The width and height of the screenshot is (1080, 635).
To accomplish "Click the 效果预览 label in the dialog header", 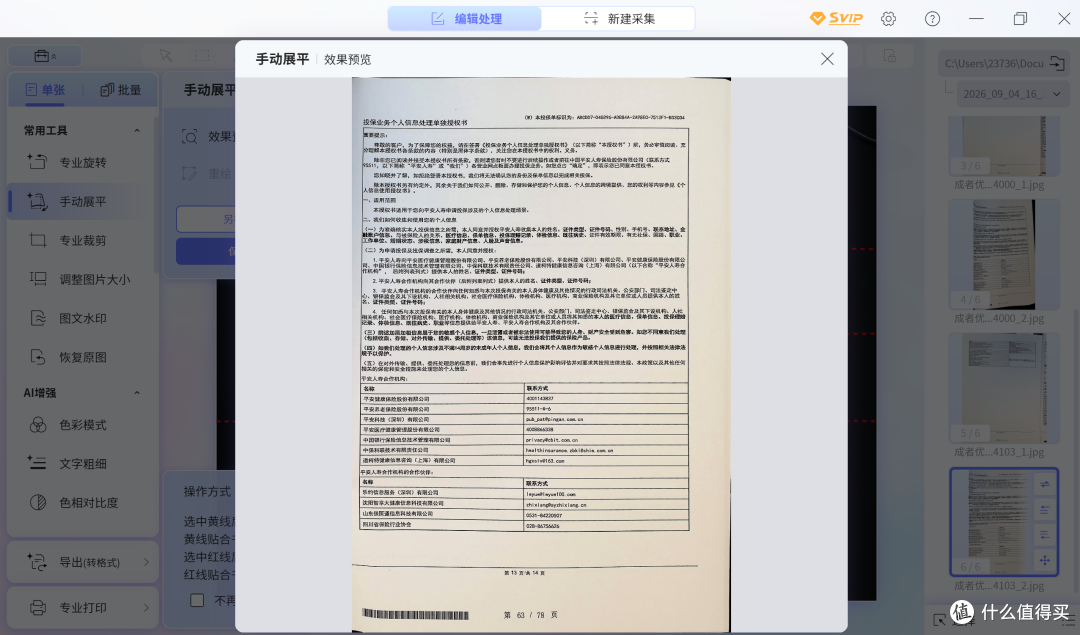I will click(x=348, y=59).
